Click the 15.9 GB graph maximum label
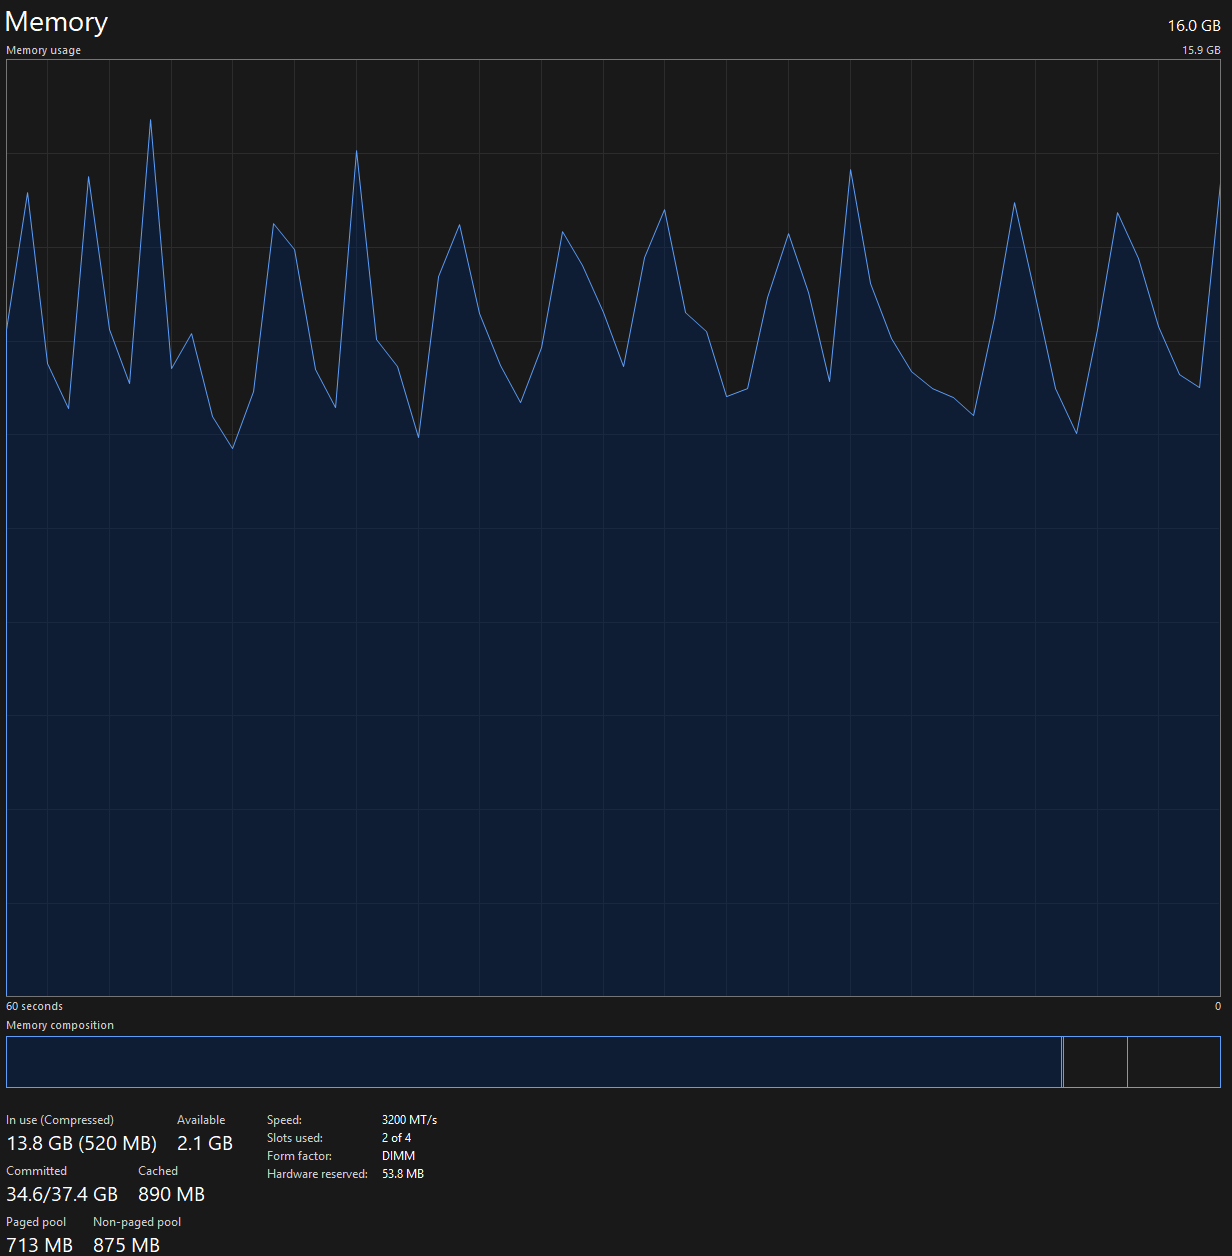Viewport: 1232px width, 1256px height. click(x=1200, y=50)
